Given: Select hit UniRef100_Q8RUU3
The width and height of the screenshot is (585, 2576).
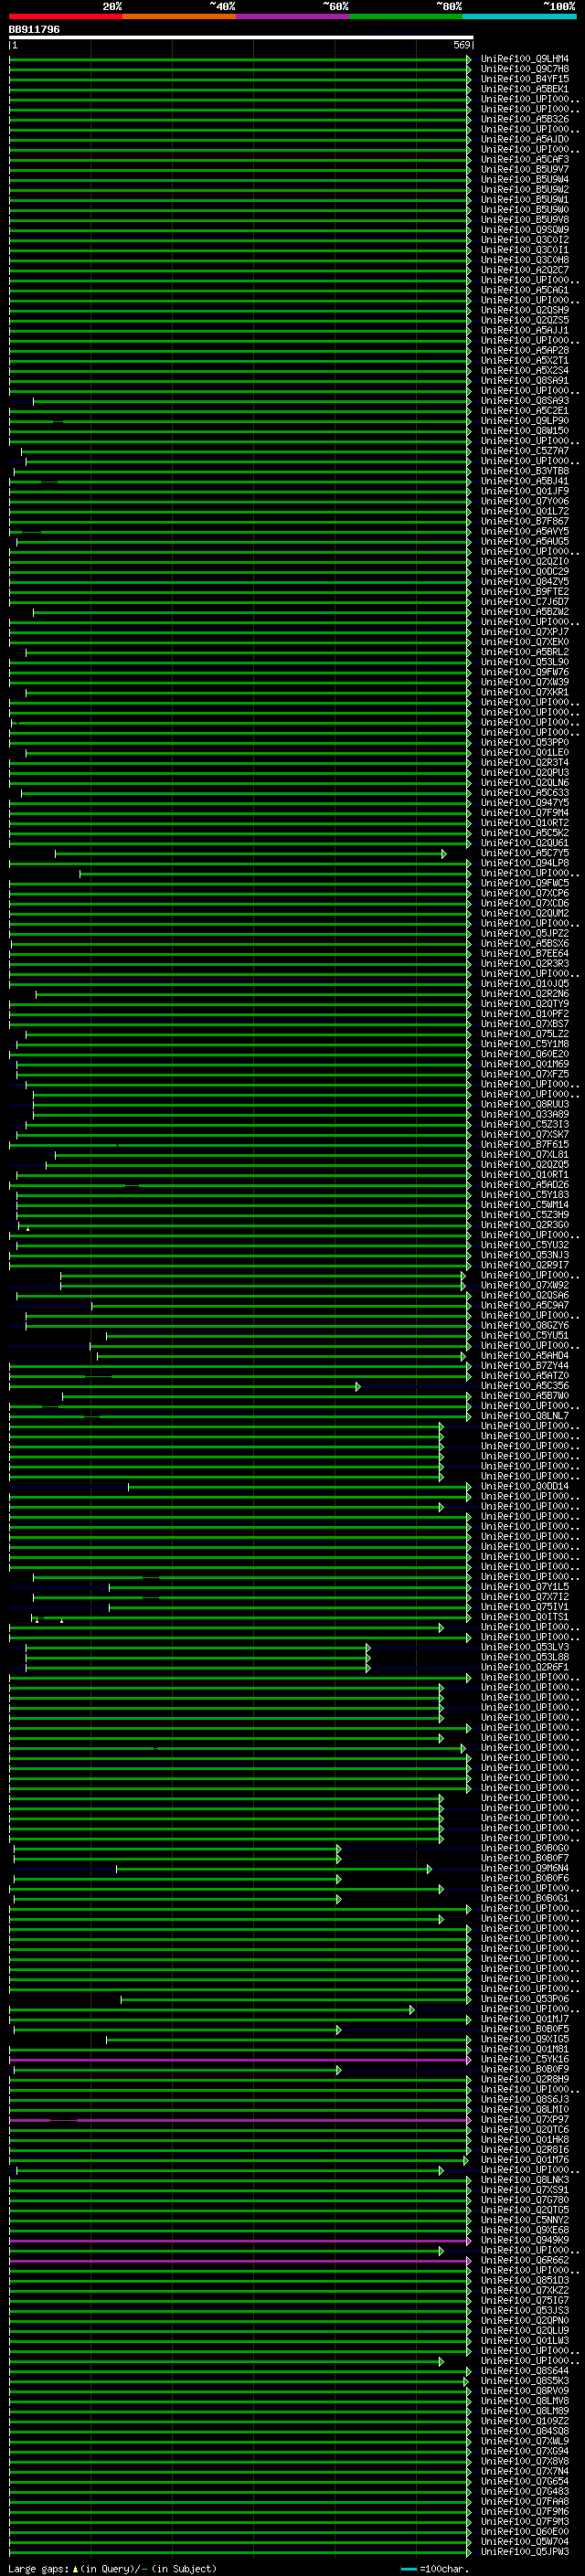Looking at the screenshot, I should [525, 1104].
